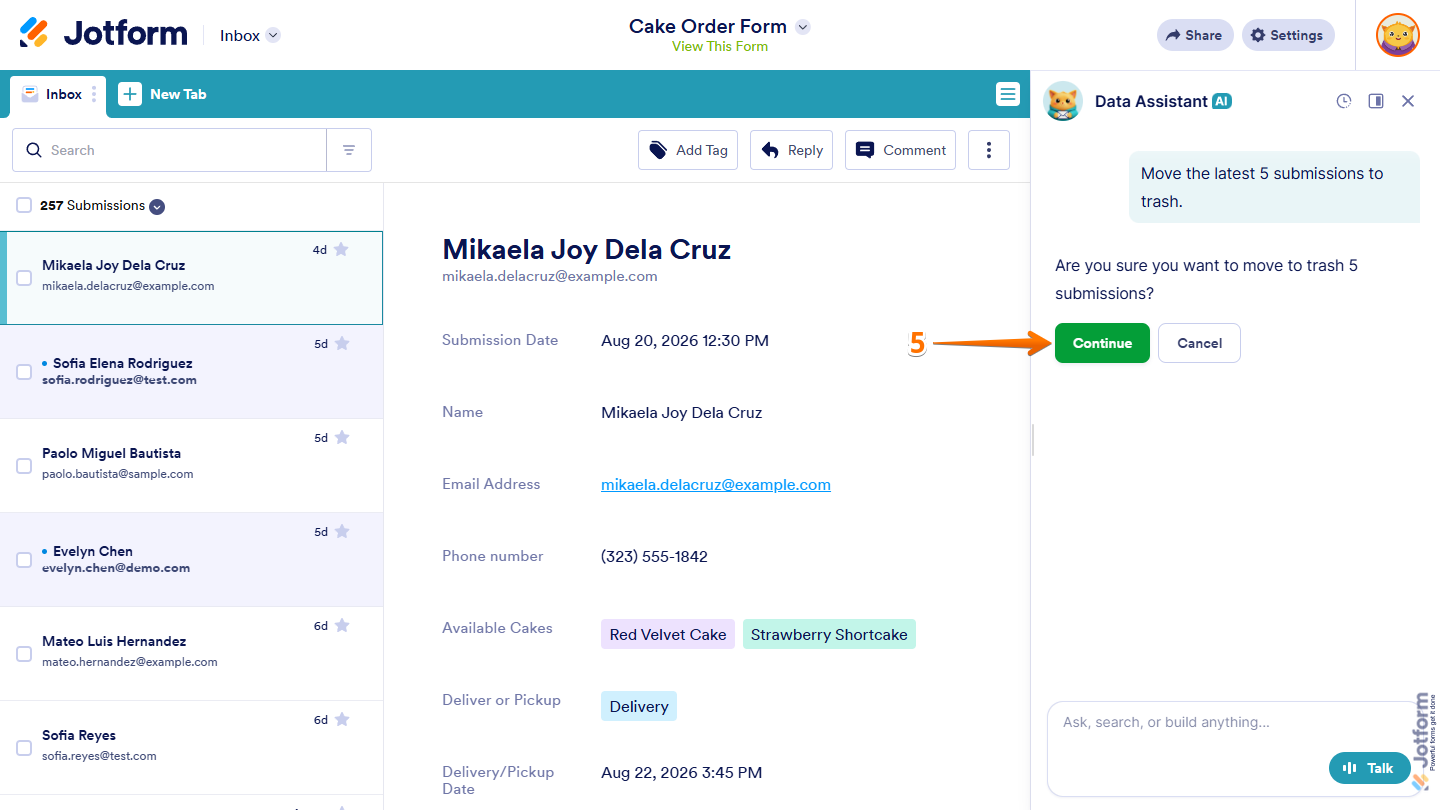Viewport: 1440px width, 810px height.
Task: Star Mikaela Joy Dela Cruz submission
Action: click(x=341, y=249)
